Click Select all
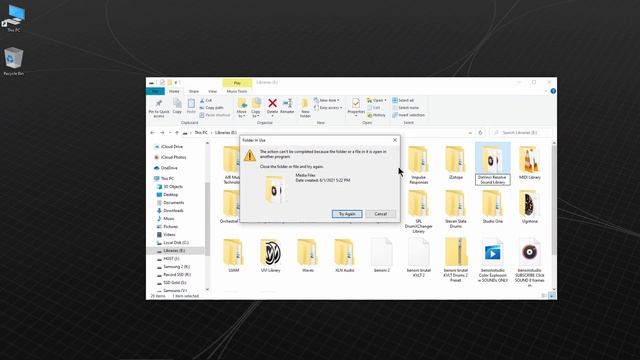Image resolution: width=640 pixels, height=360 pixels. click(x=403, y=100)
